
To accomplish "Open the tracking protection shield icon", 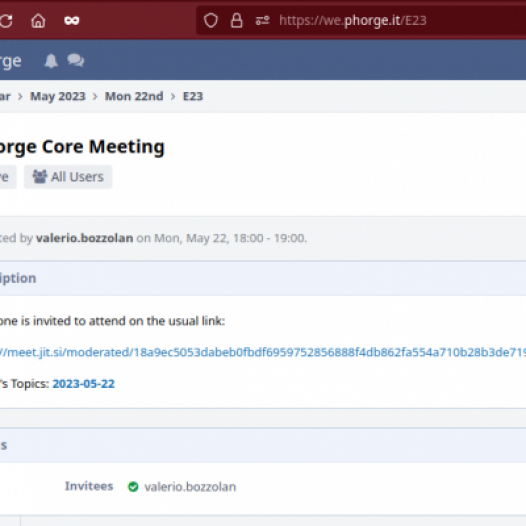I will point(211,20).
